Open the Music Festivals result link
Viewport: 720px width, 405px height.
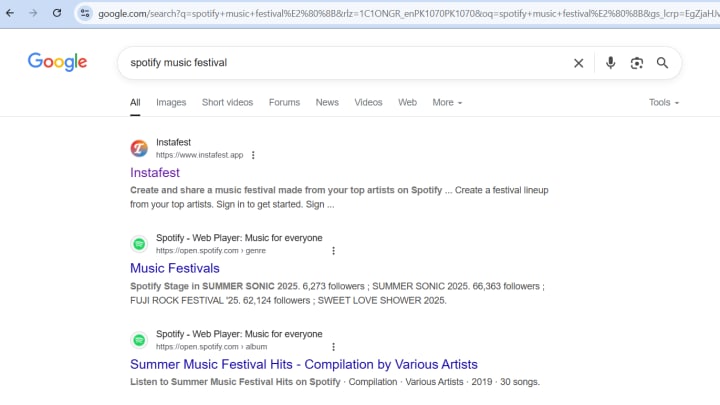point(174,268)
